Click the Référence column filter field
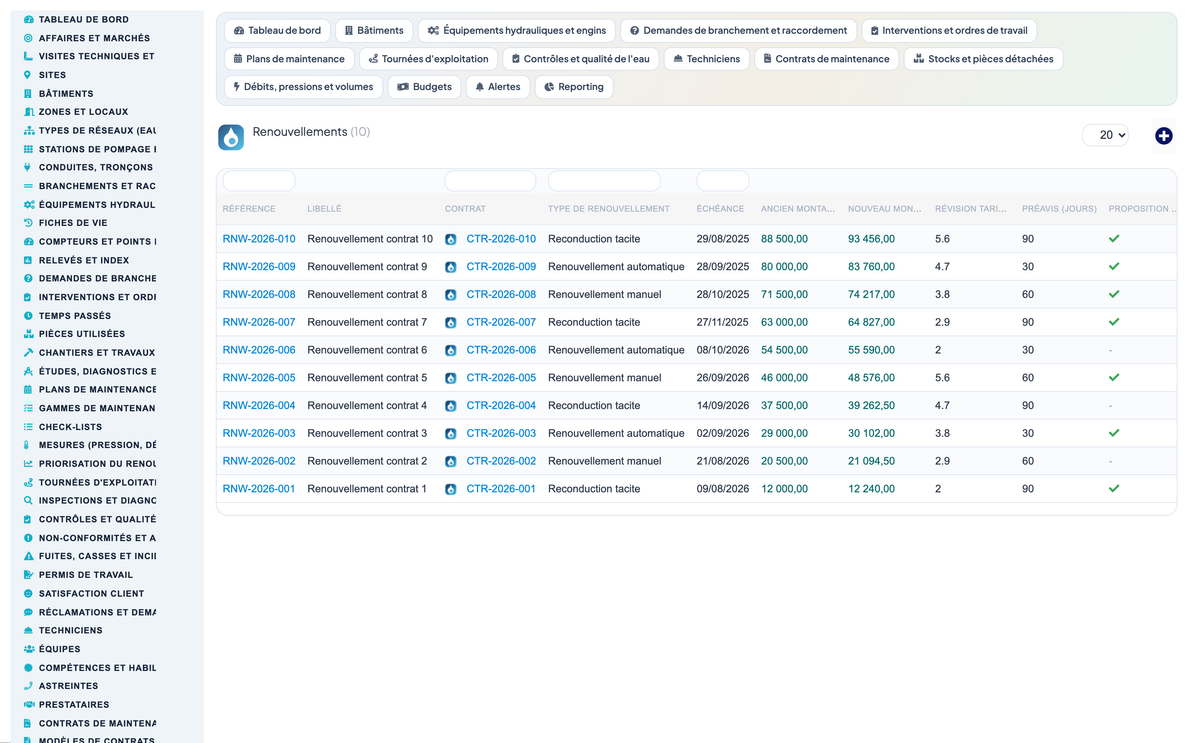1200x743 pixels. (x=259, y=181)
